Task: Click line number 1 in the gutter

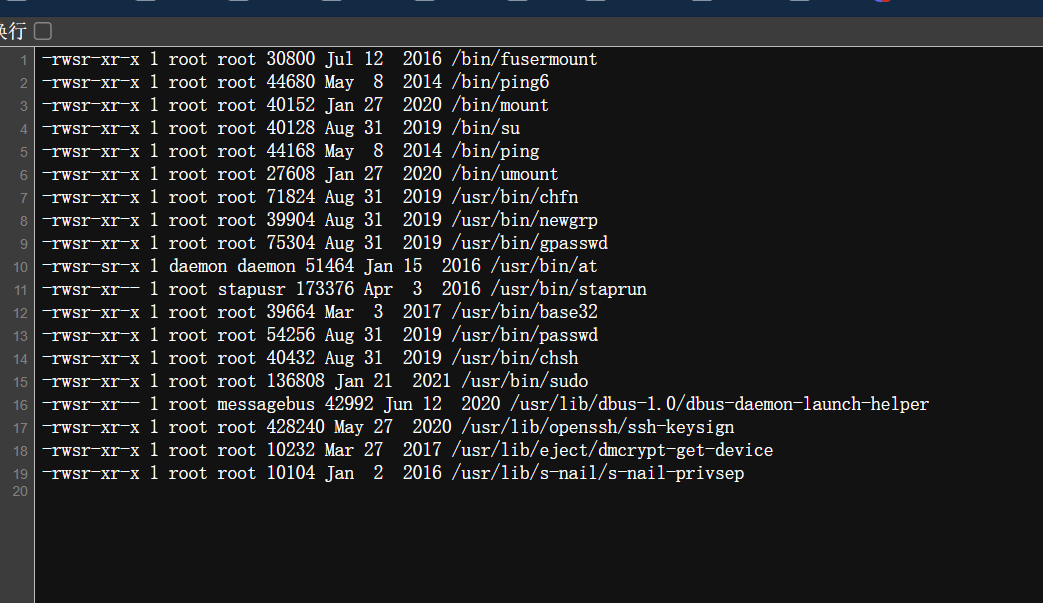Action: (x=22, y=59)
